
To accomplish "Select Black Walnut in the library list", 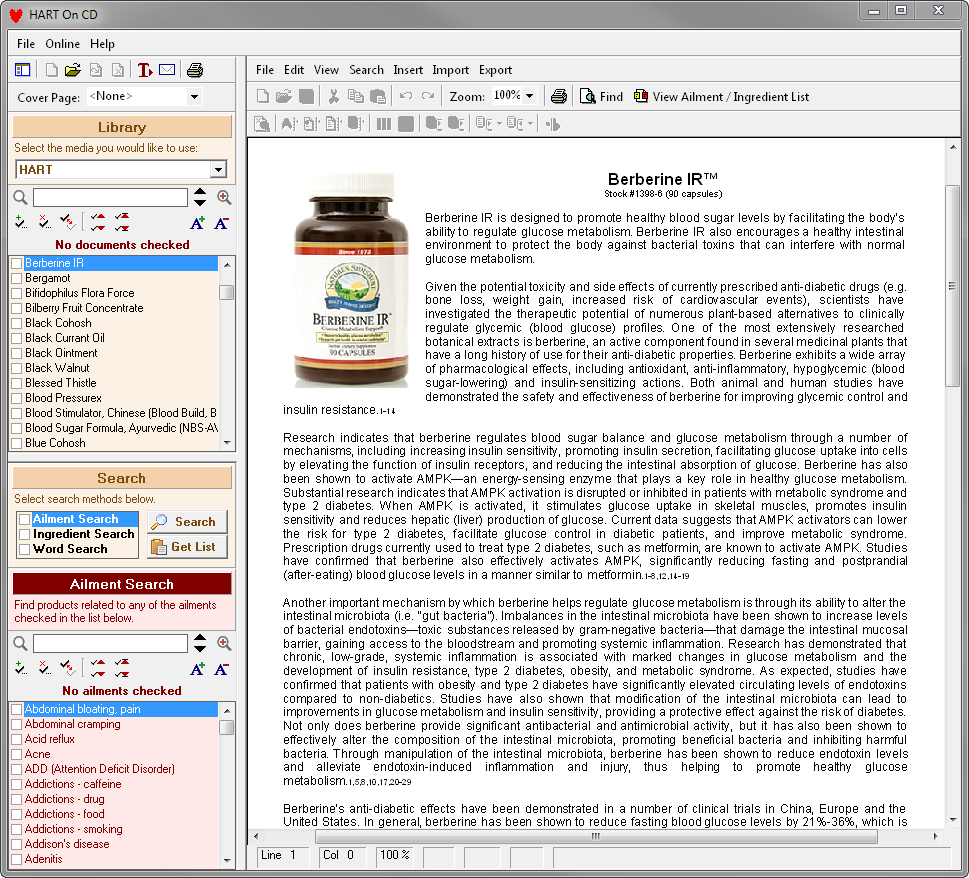I will (x=57, y=368).
